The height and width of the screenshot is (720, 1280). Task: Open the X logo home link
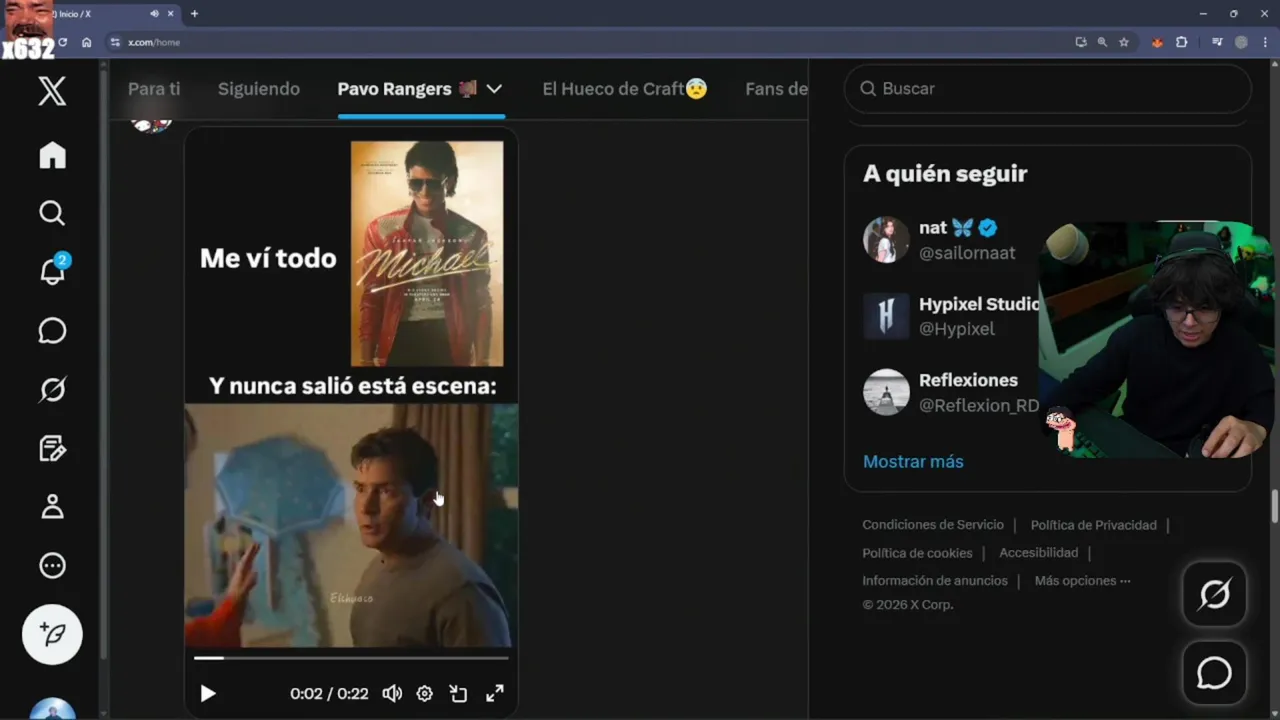pos(52,91)
